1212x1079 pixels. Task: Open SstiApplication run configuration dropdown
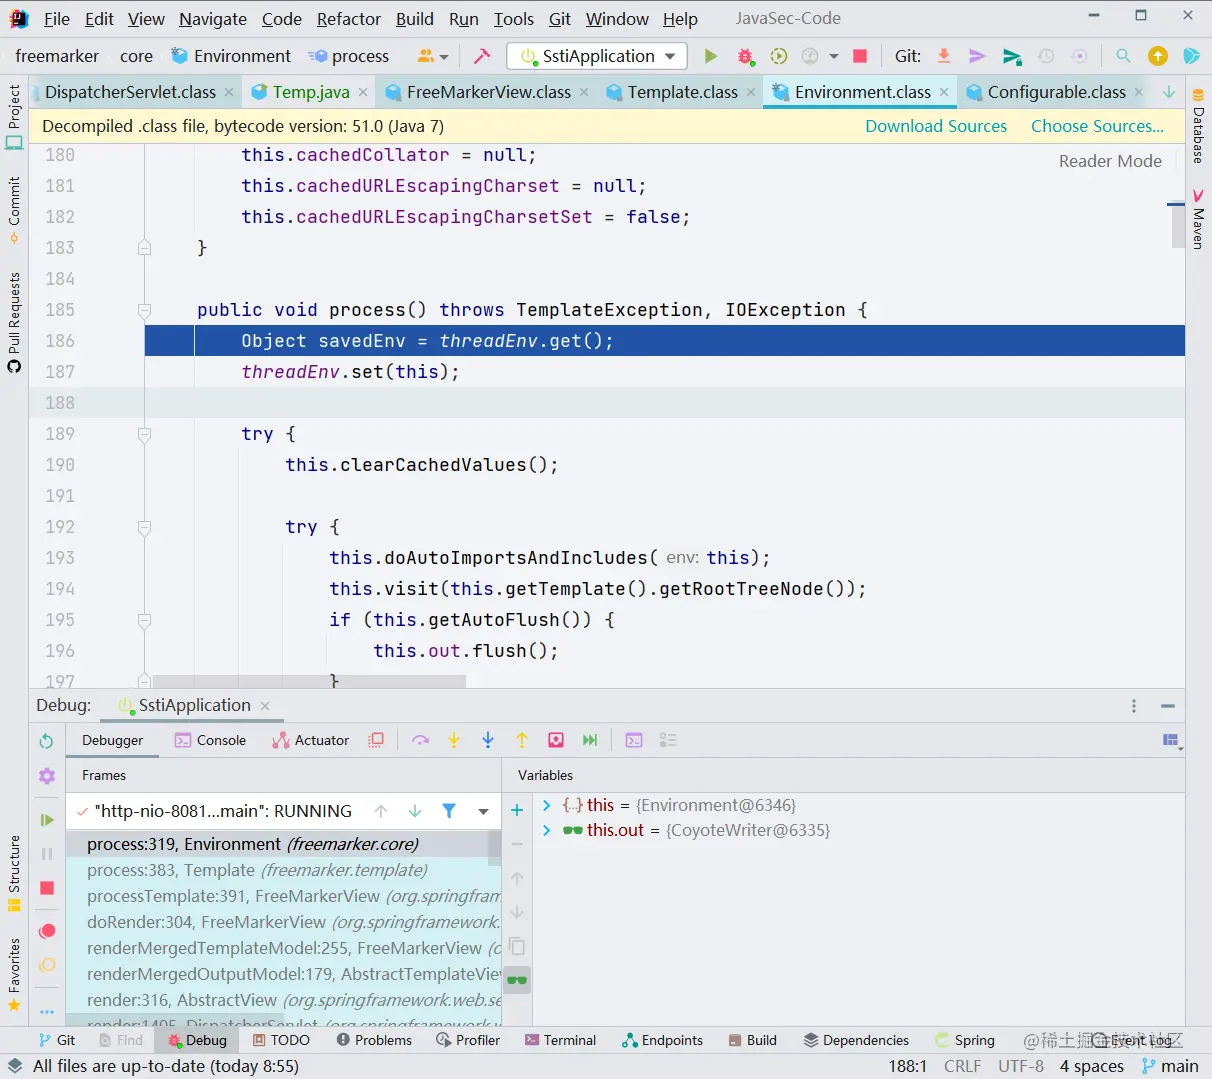[x=598, y=56]
